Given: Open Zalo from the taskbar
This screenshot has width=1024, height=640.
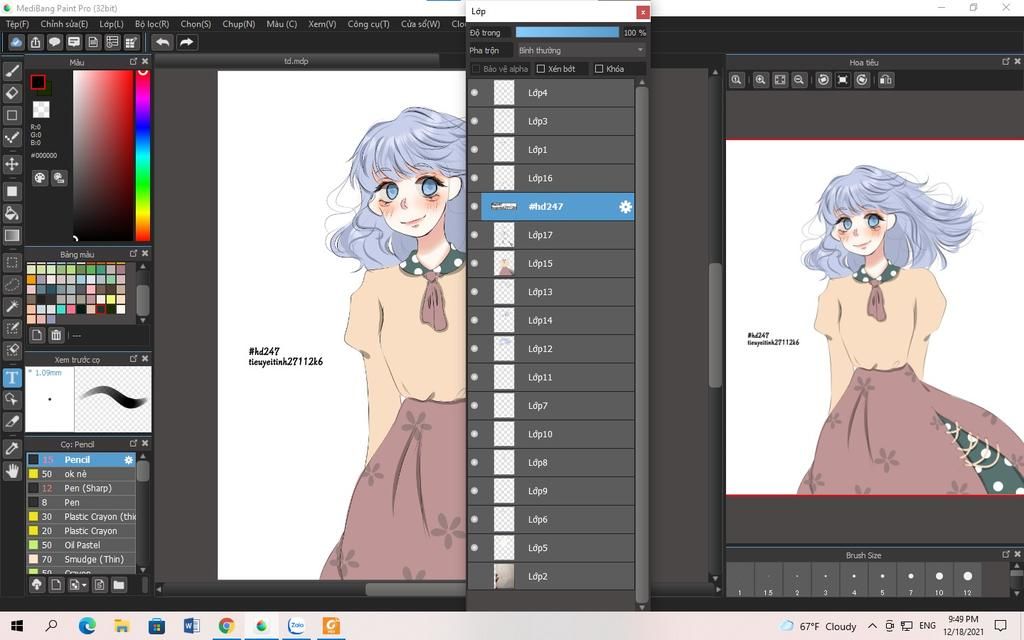Looking at the screenshot, I should pyautogui.click(x=296, y=626).
